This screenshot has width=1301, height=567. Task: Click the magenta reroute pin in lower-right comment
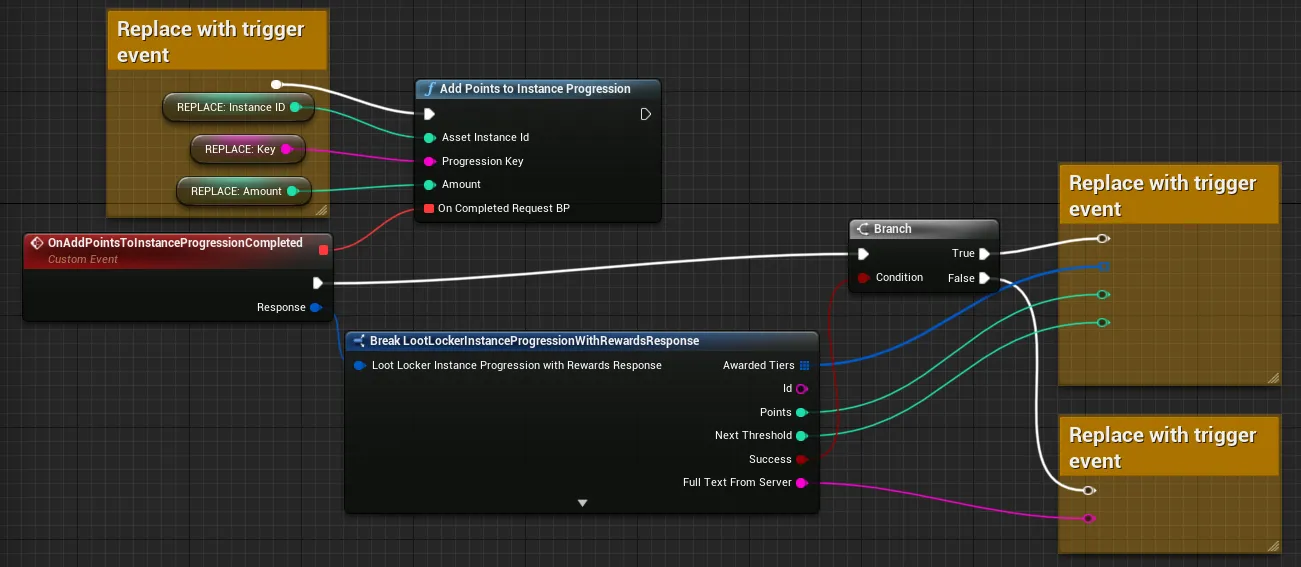click(1089, 518)
